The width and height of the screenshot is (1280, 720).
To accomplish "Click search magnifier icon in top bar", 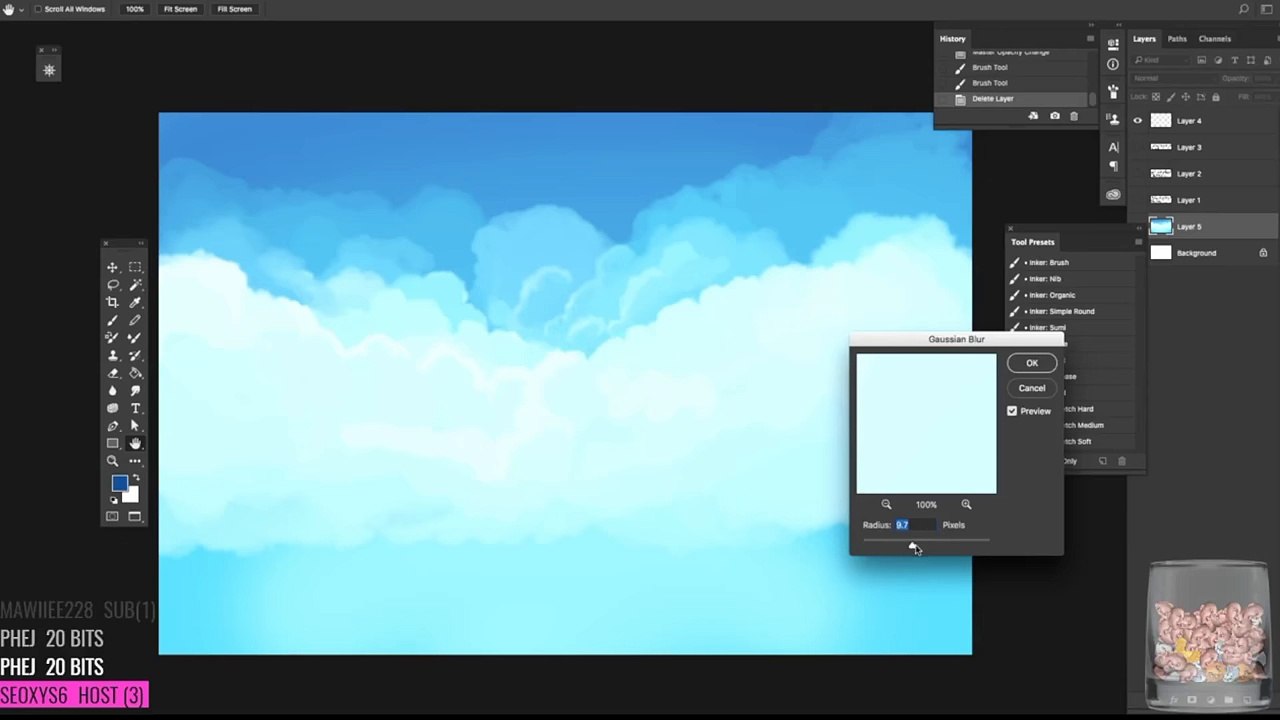I will coord(1243,9).
